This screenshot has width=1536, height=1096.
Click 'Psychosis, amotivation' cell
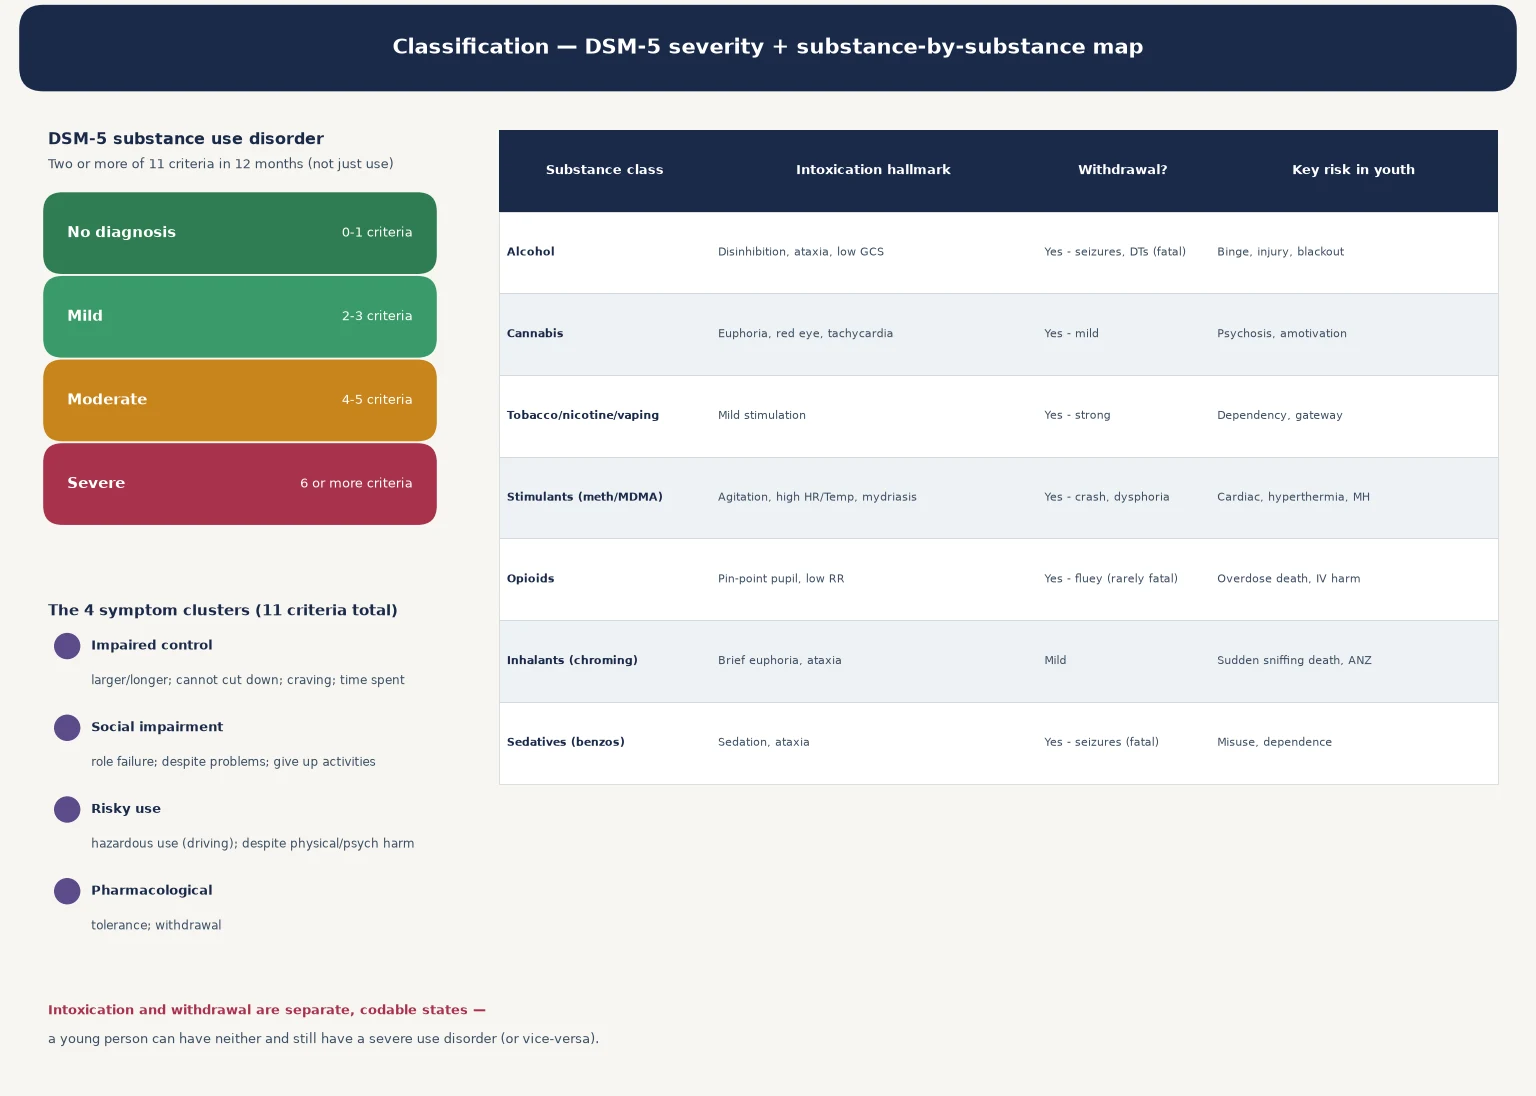coord(1282,334)
